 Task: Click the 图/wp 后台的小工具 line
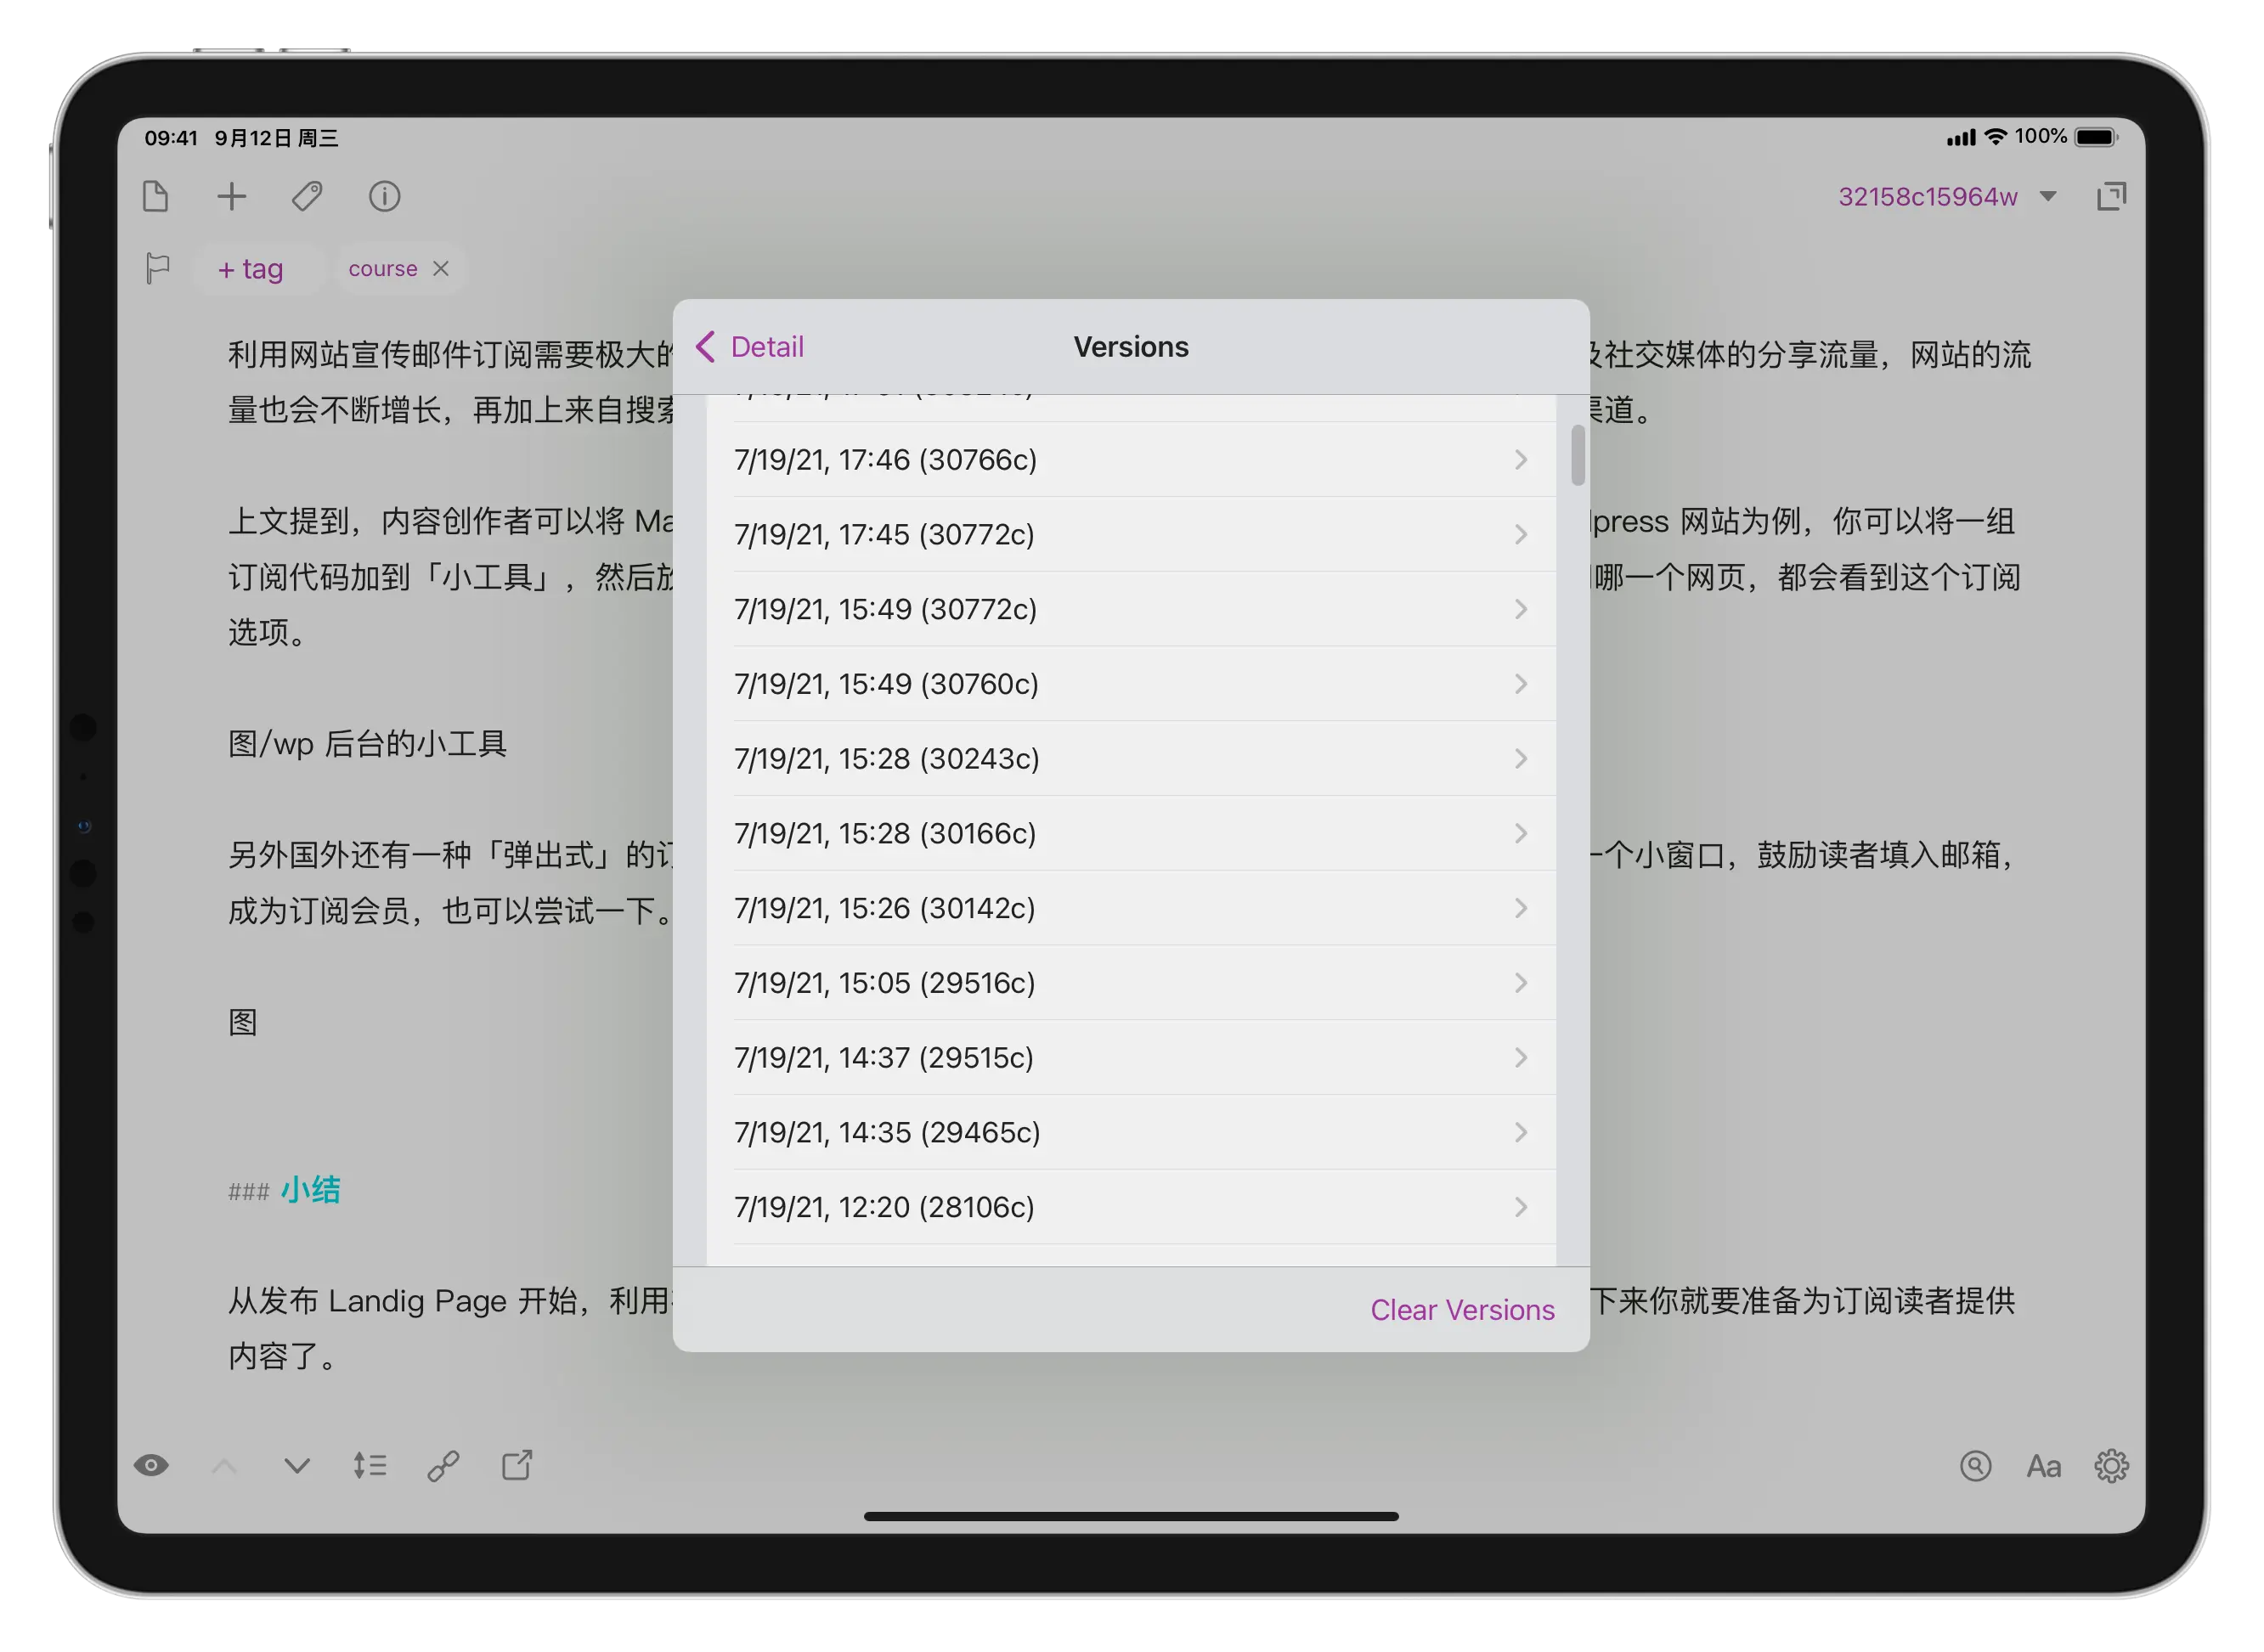tap(367, 743)
